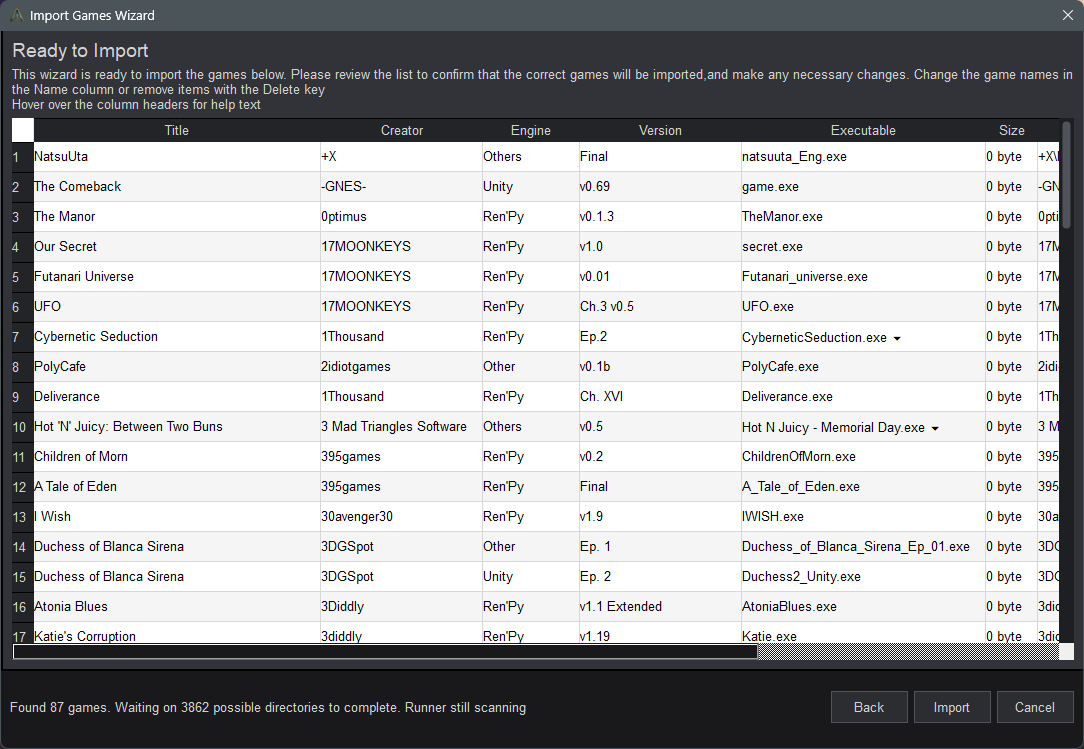Select A Tale of Eden title cell
The image size is (1084, 749).
[x=177, y=486]
